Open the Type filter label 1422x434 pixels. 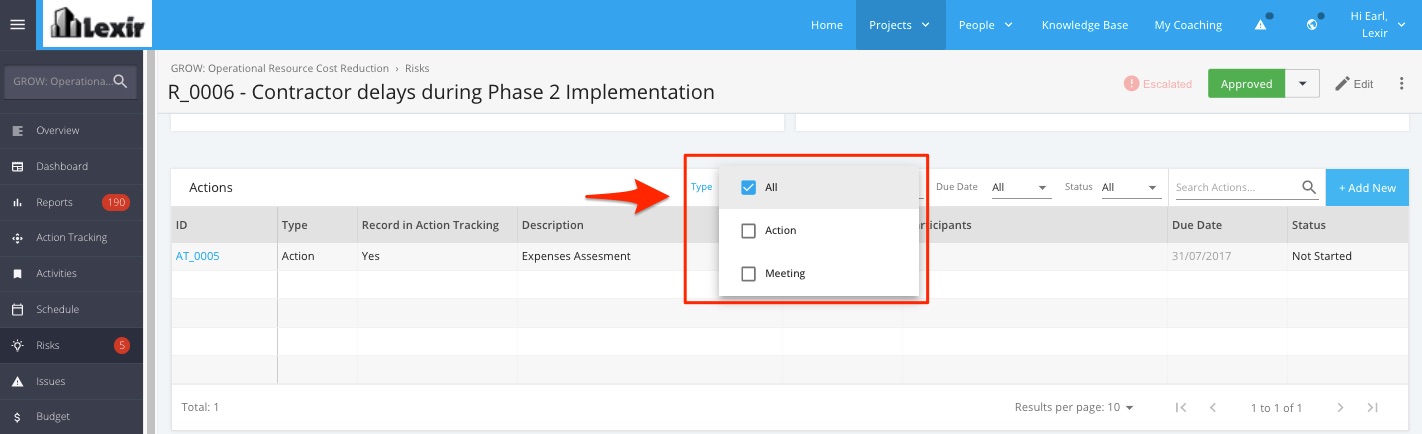(x=701, y=187)
